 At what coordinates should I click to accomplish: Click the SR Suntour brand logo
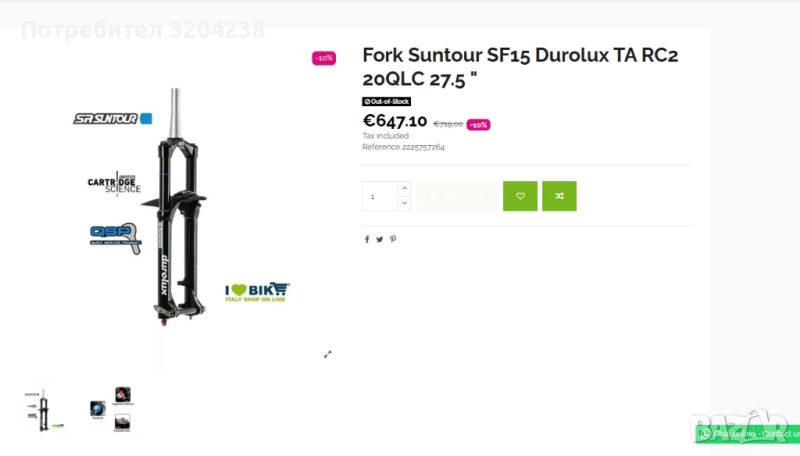click(x=112, y=119)
